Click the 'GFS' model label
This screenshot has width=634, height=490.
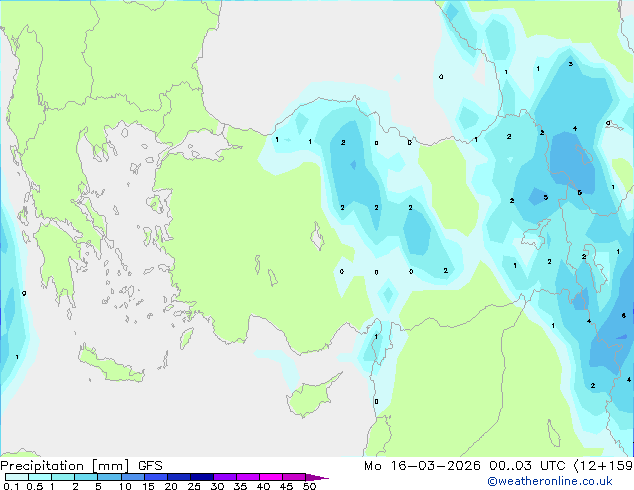[x=150, y=466]
